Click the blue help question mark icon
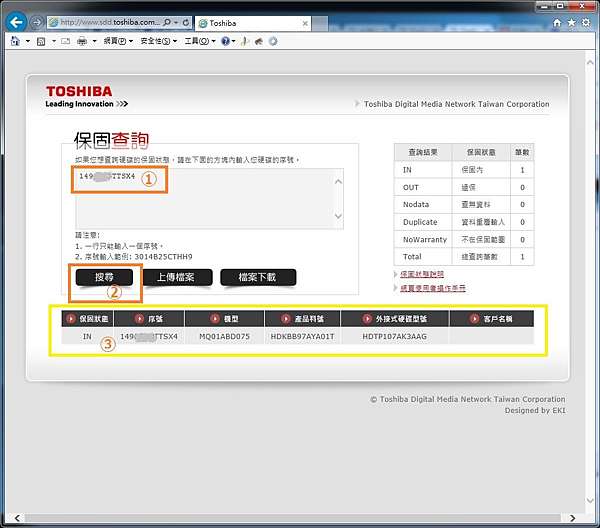The height and width of the screenshot is (528, 600). pyautogui.click(x=225, y=41)
